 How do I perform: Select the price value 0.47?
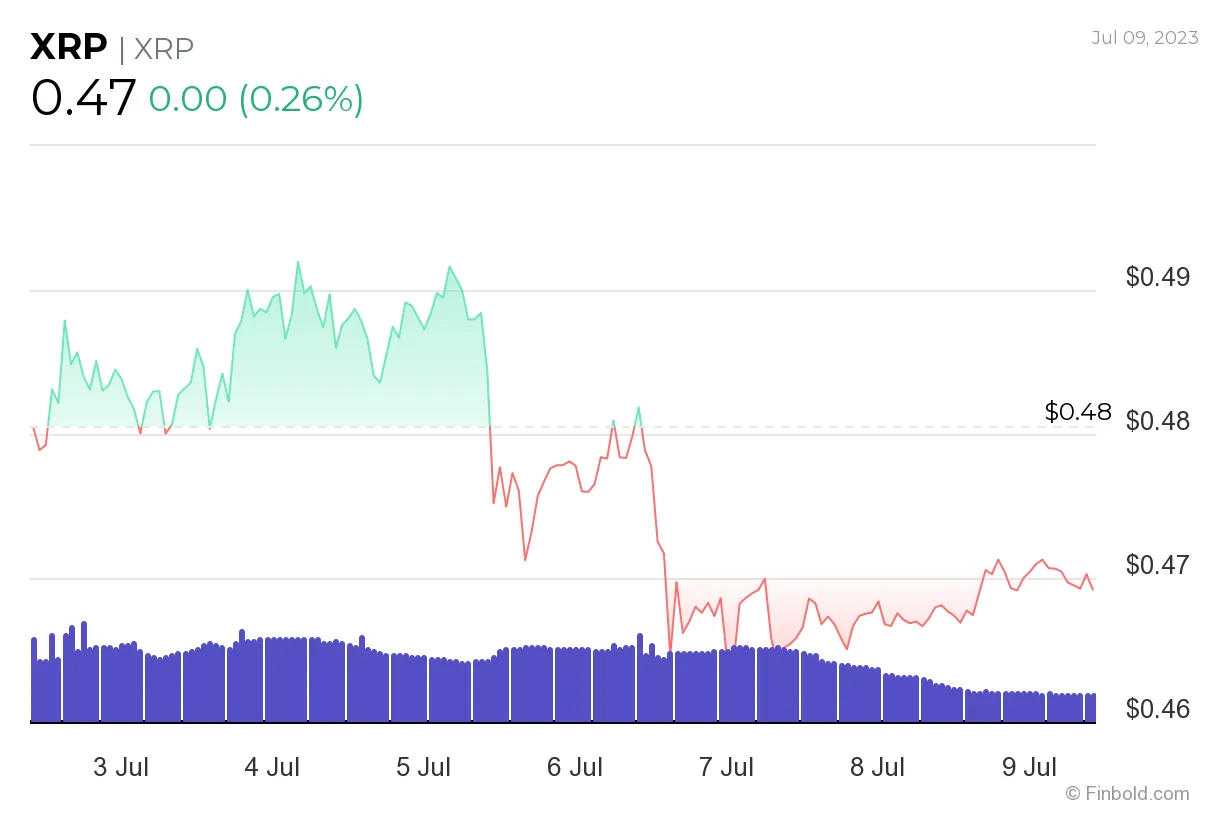pyautogui.click(x=84, y=98)
